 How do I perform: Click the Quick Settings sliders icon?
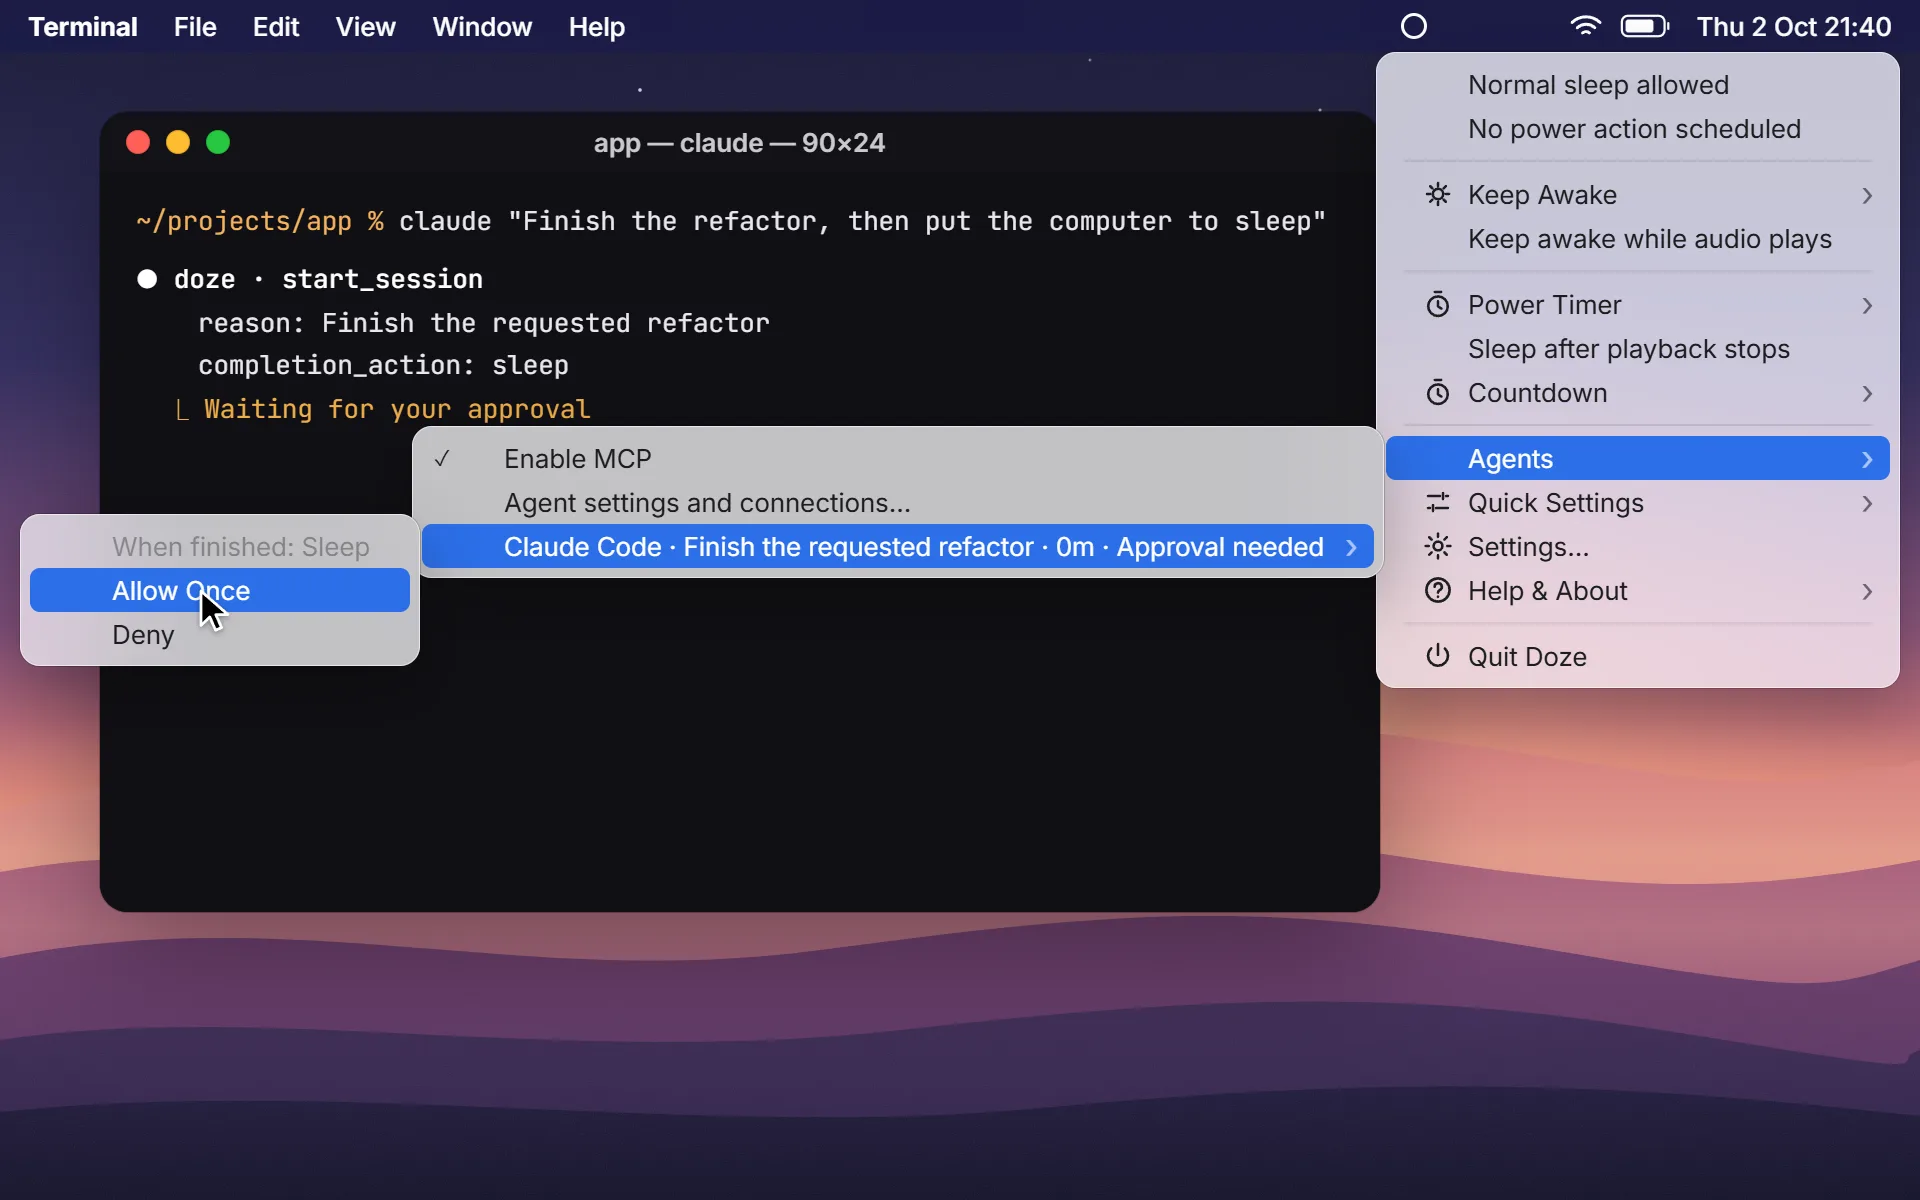pyautogui.click(x=1437, y=503)
